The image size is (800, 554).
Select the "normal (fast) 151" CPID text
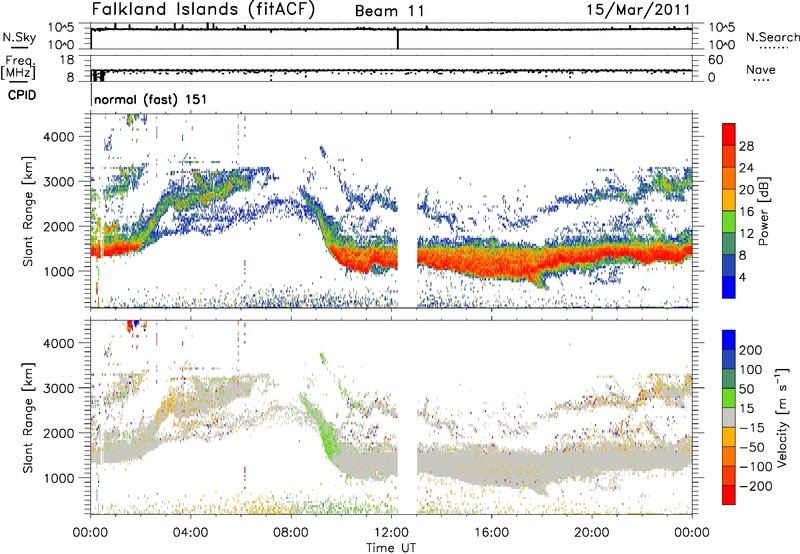tap(151, 99)
